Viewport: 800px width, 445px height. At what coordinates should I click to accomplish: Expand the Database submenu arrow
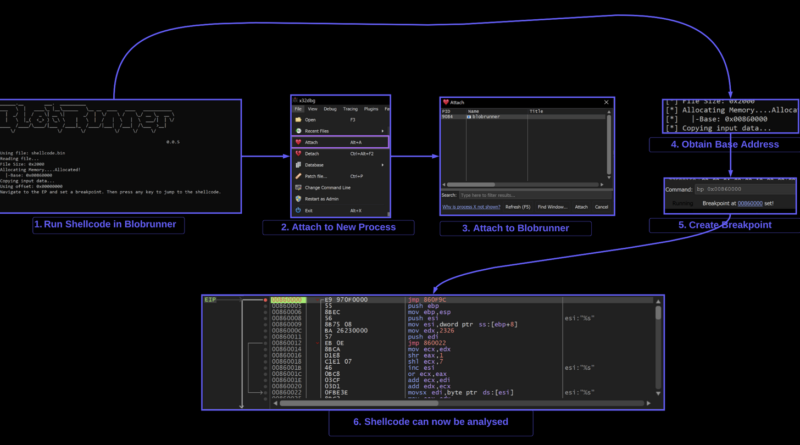(383, 165)
